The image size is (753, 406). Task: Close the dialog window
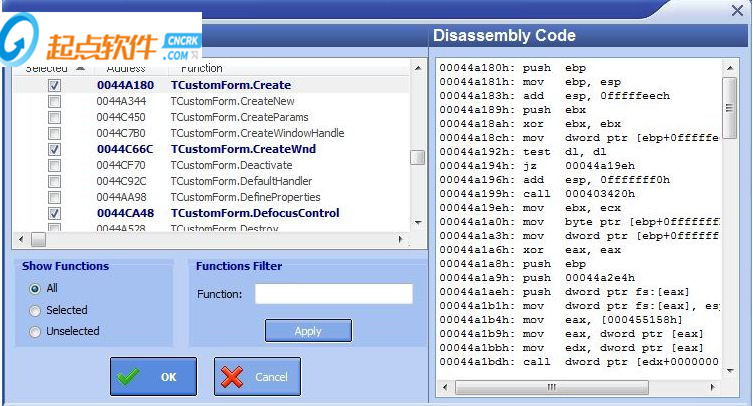pos(738,11)
